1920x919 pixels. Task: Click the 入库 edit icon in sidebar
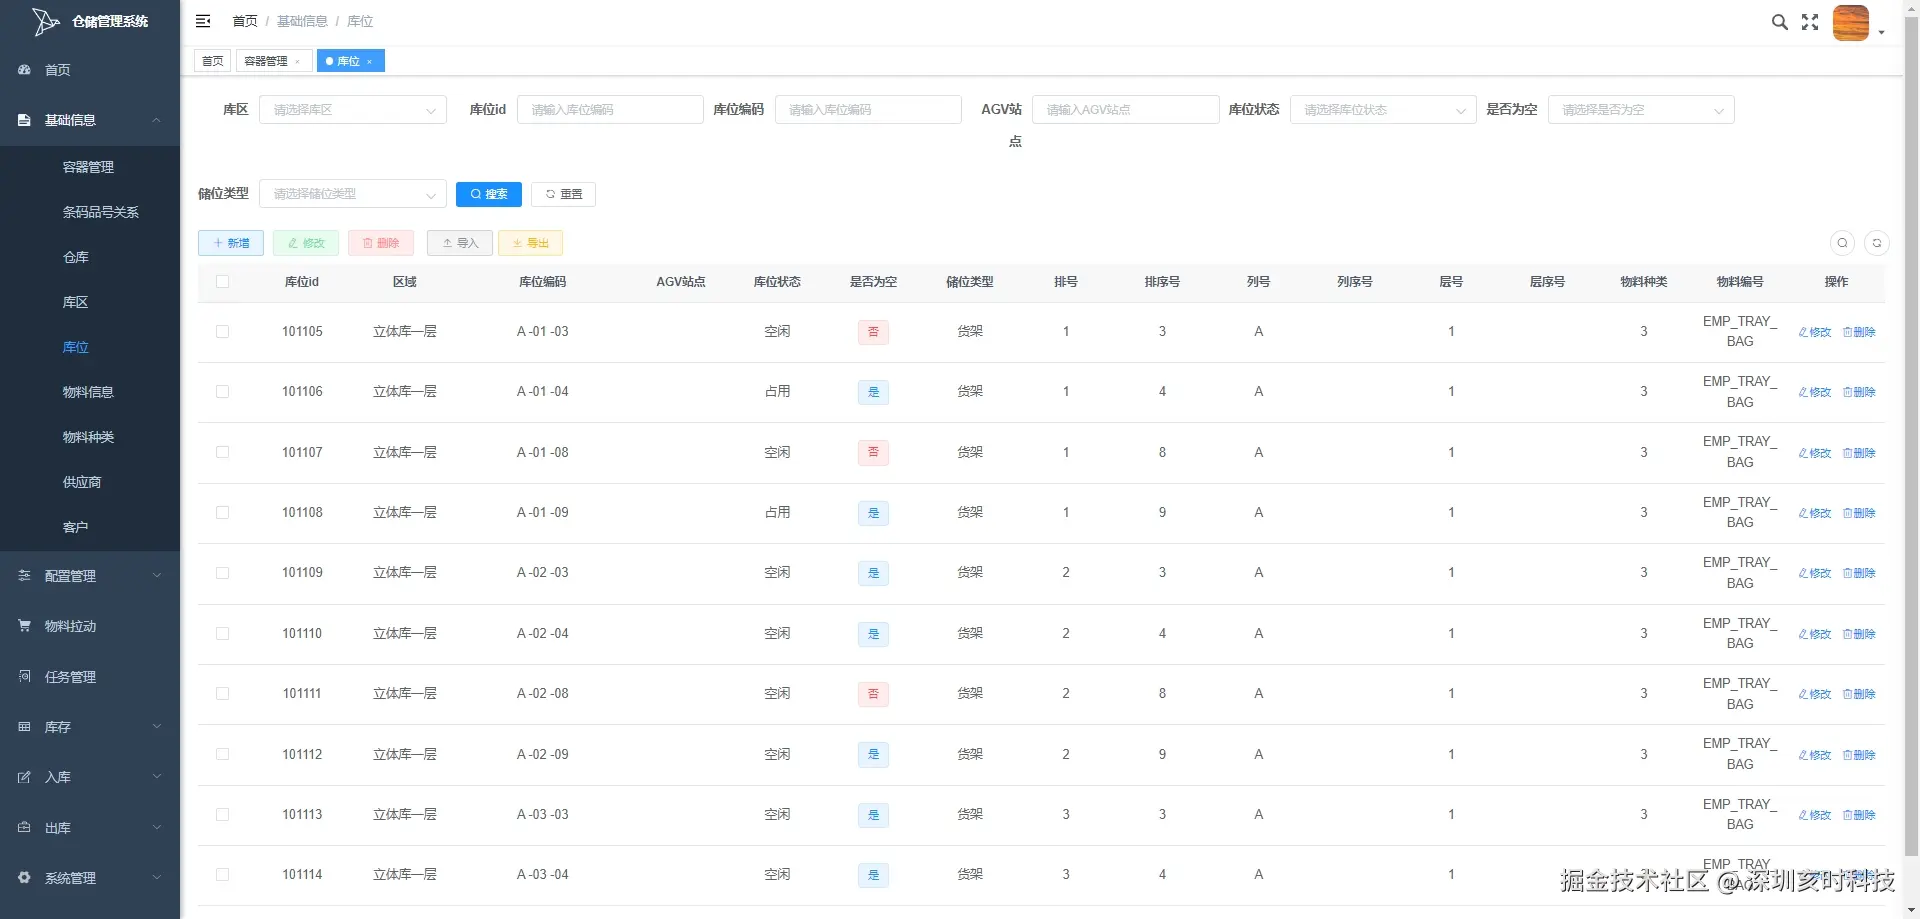click(24, 777)
